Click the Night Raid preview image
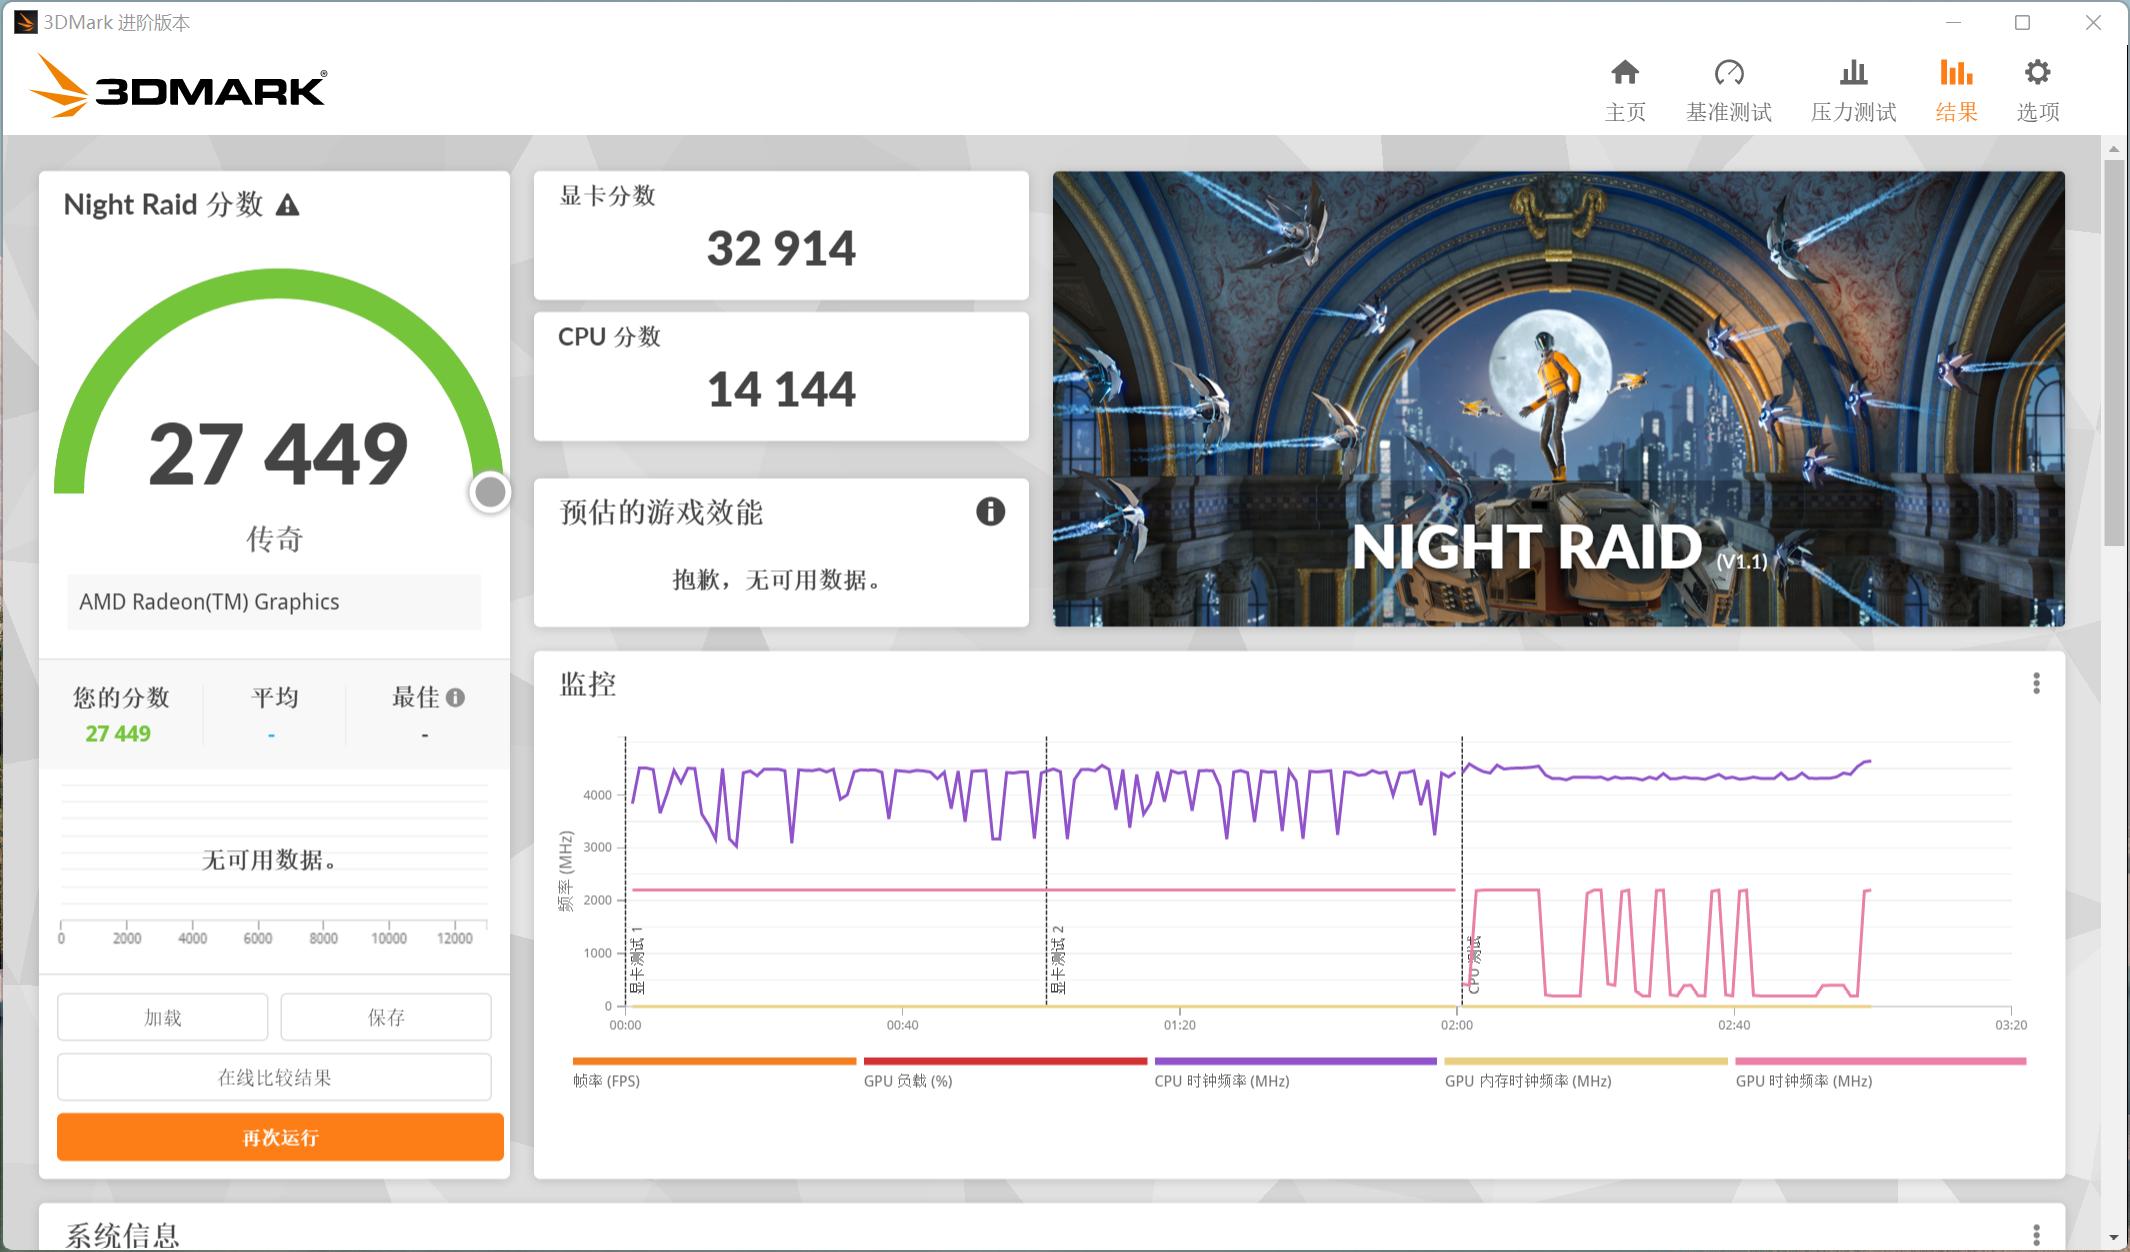This screenshot has height=1252, width=2130. coord(1558,399)
